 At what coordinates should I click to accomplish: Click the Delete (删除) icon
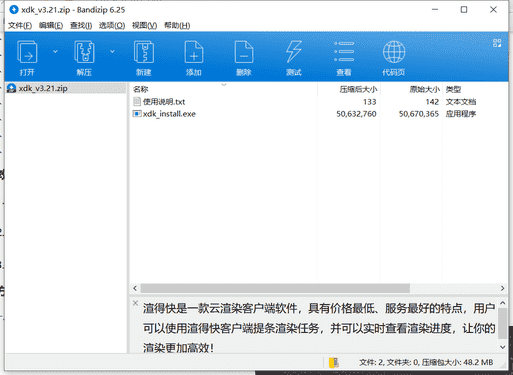tap(244, 52)
